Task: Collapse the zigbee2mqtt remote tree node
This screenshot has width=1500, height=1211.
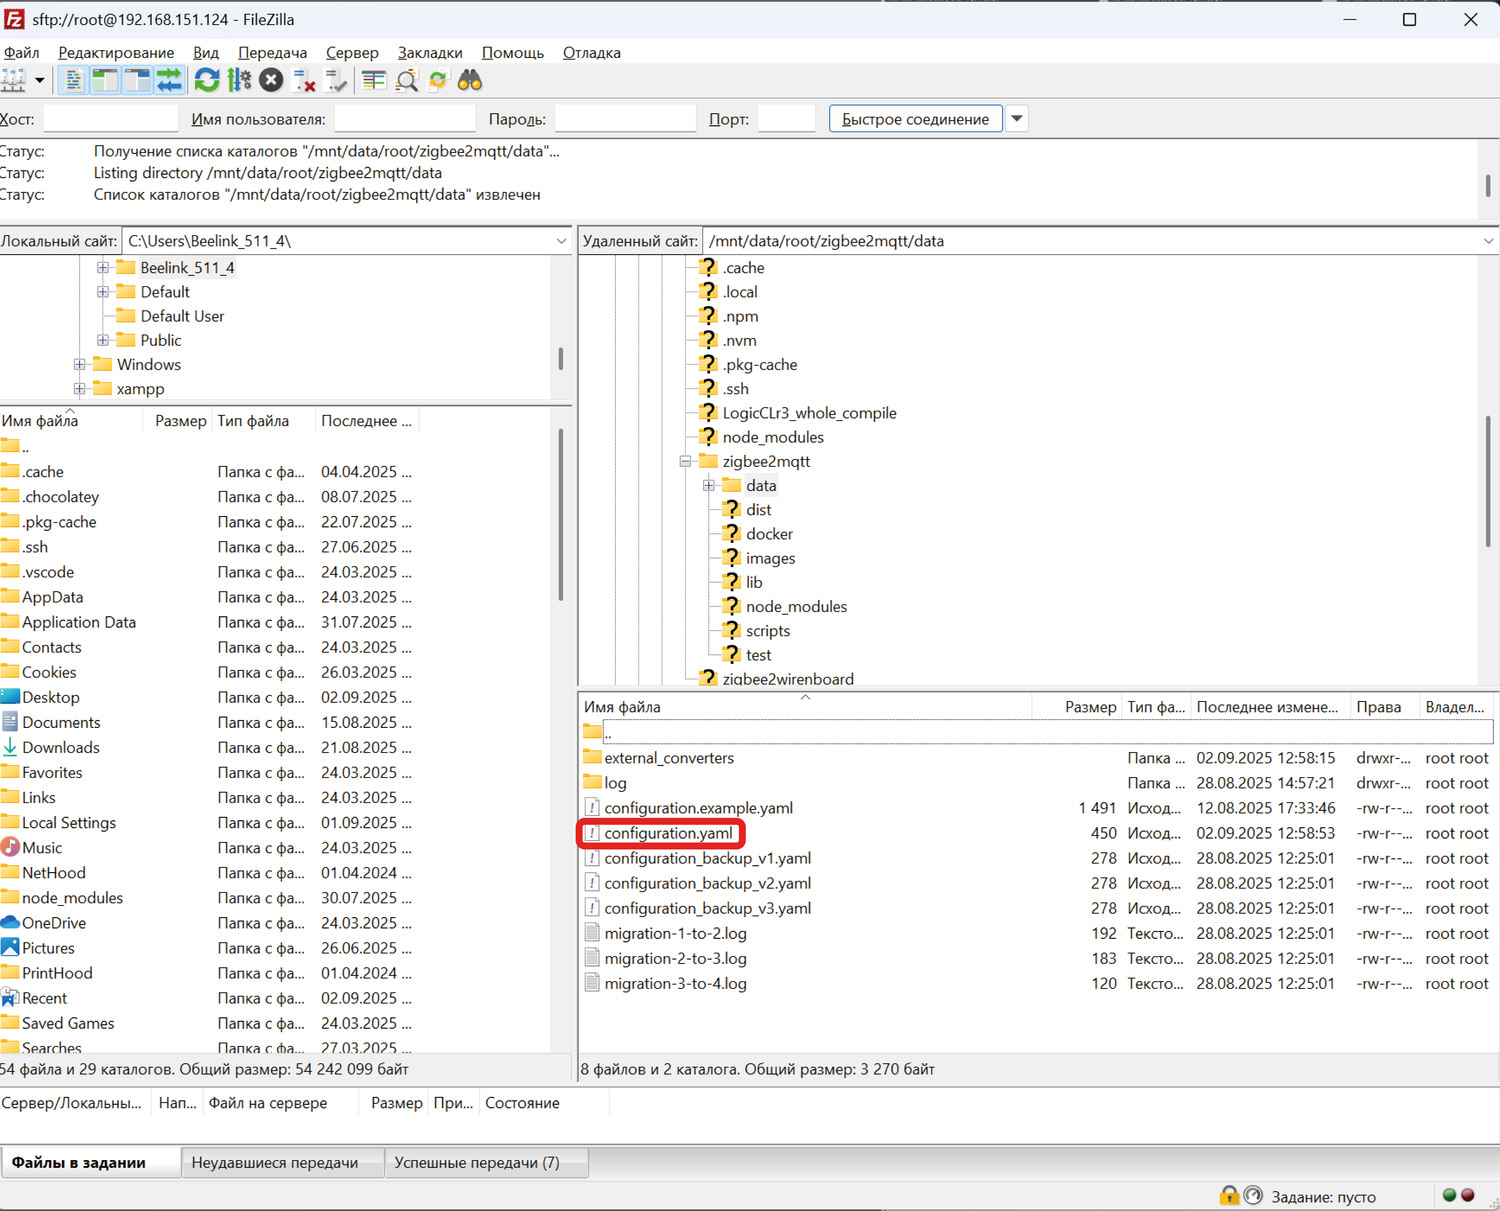Action: pyautogui.click(x=685, y=462)
